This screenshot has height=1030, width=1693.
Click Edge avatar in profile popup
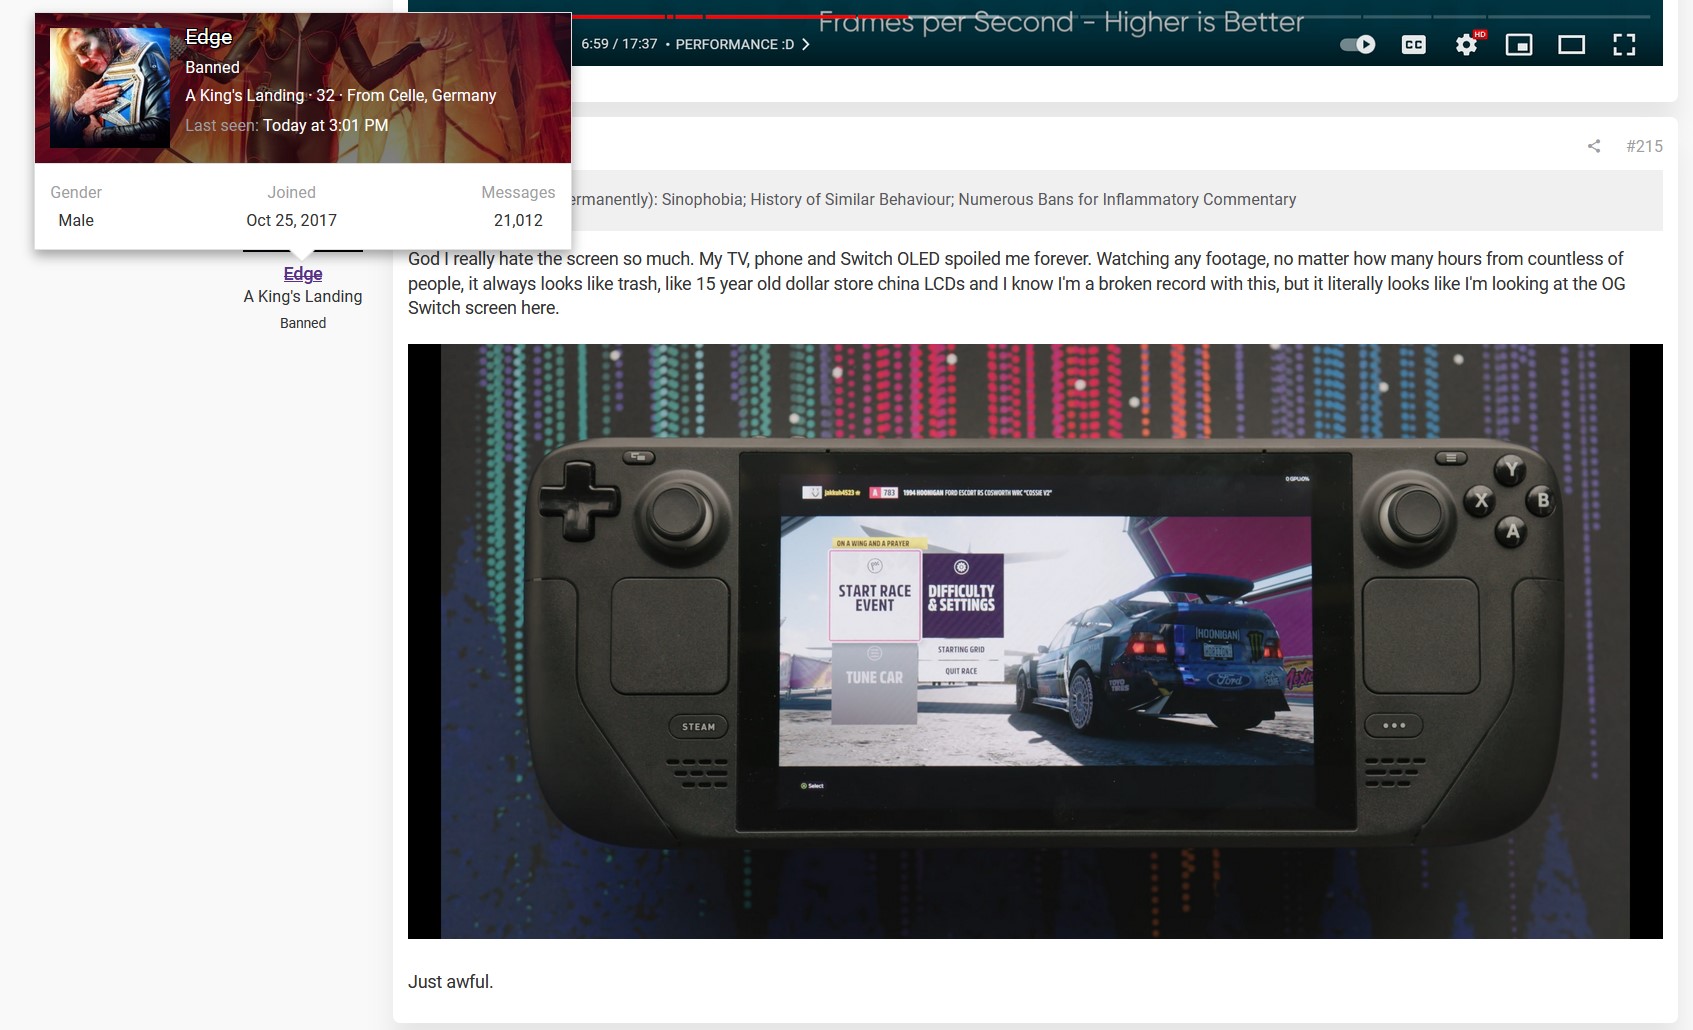(110, 88)
